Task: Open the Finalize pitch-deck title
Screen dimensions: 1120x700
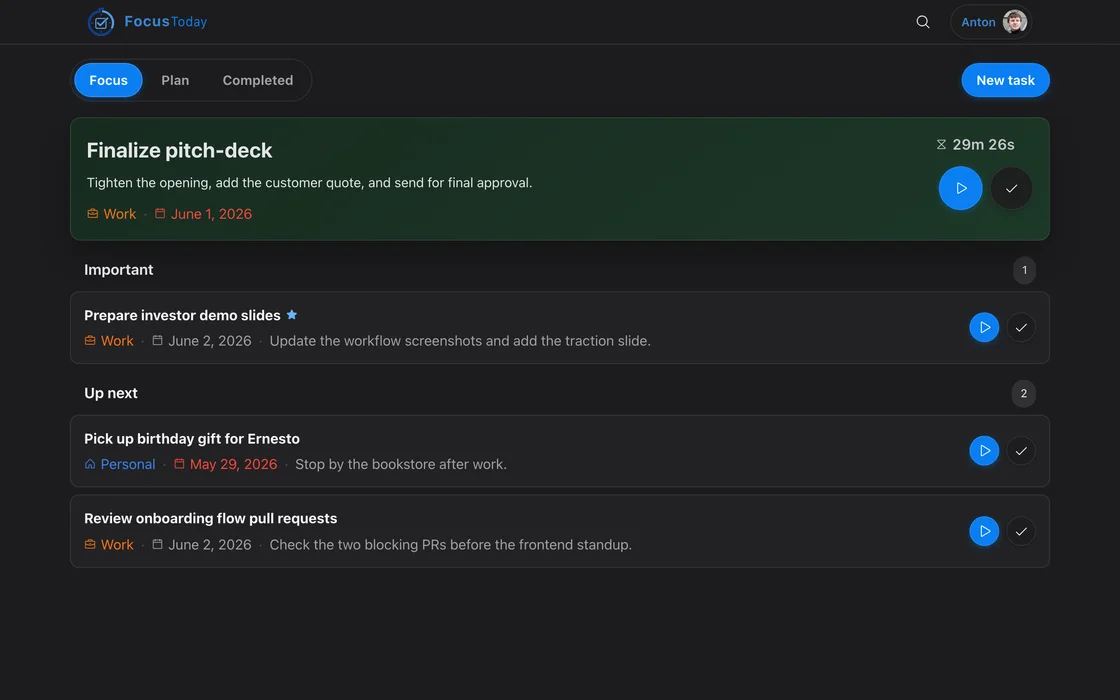Action: point(179,150)
